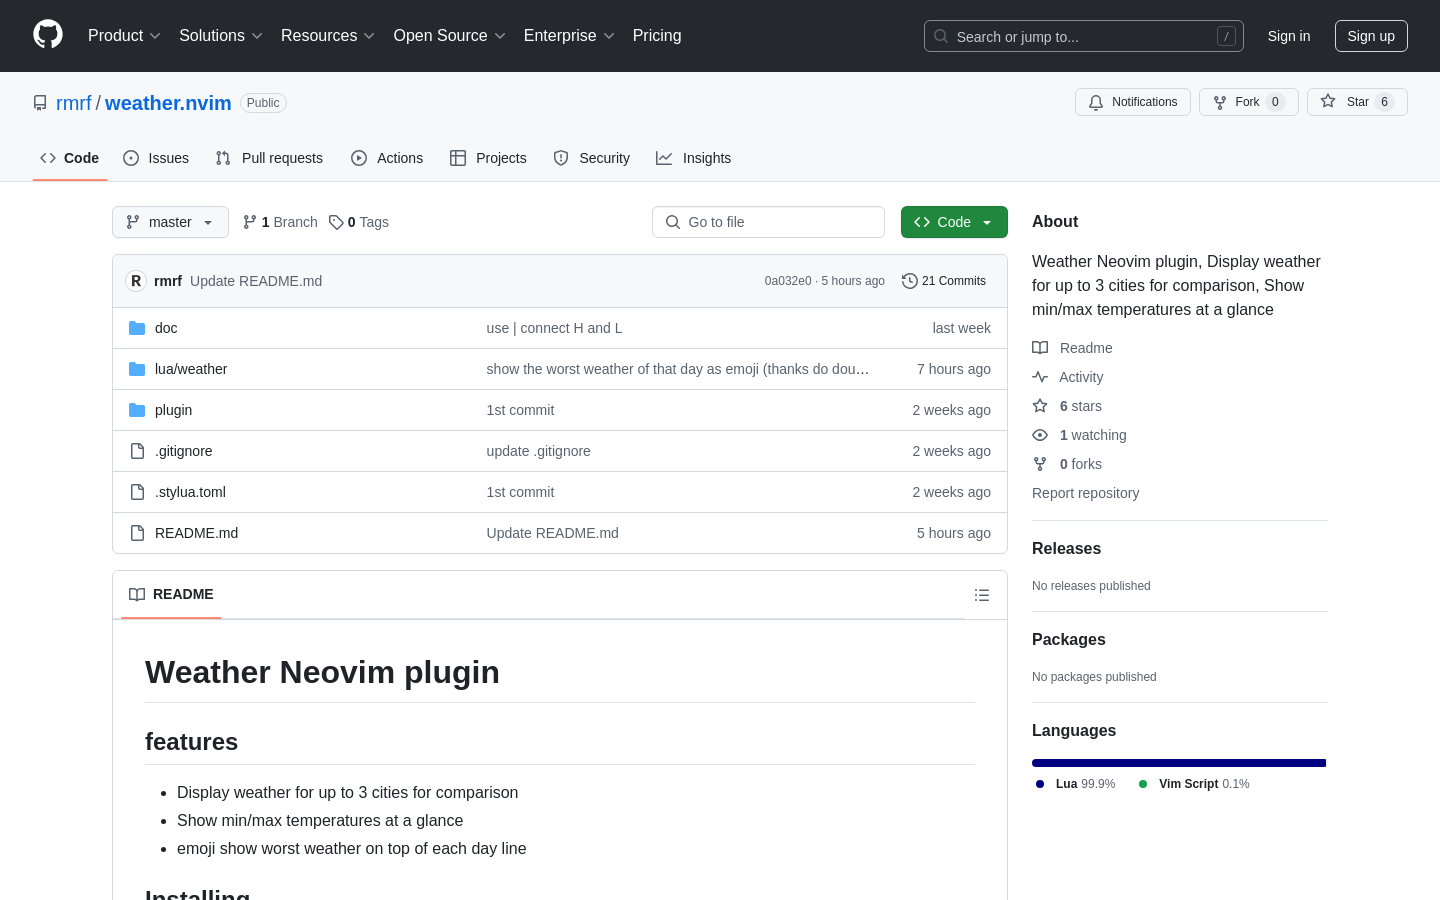Click the search magnifier icon in header
This screenshot has height=900, width=1440.
[x=941, y=36]
